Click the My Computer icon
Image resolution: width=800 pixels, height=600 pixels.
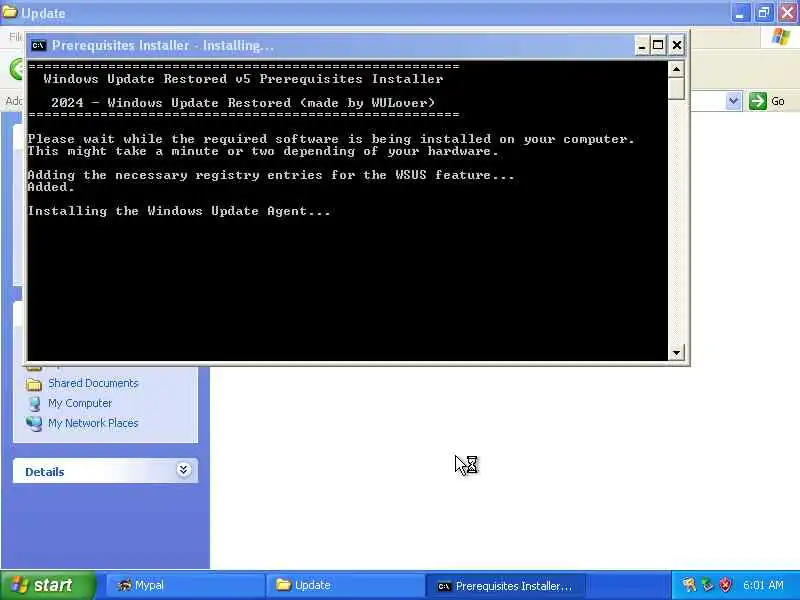click(34, 404)
